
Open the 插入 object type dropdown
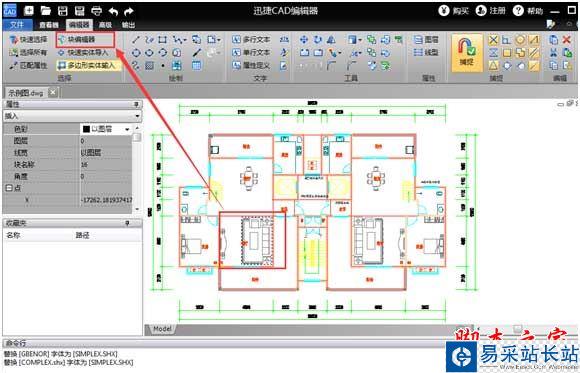(x=137, y=116)
